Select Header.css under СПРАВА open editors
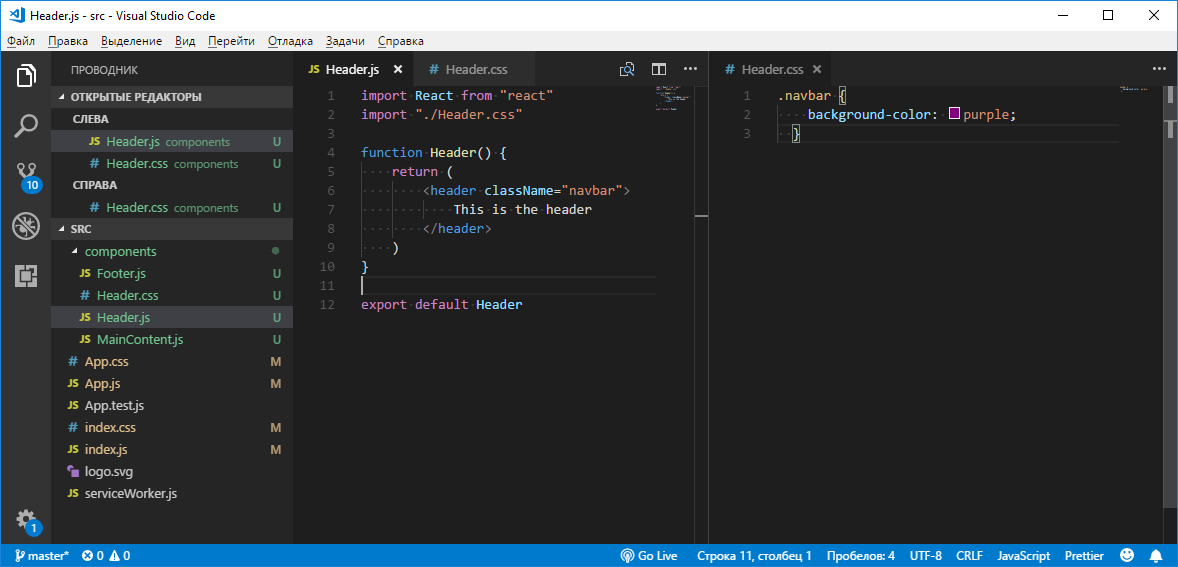This screenshot has width=1178, height=567. click(171, 207)
